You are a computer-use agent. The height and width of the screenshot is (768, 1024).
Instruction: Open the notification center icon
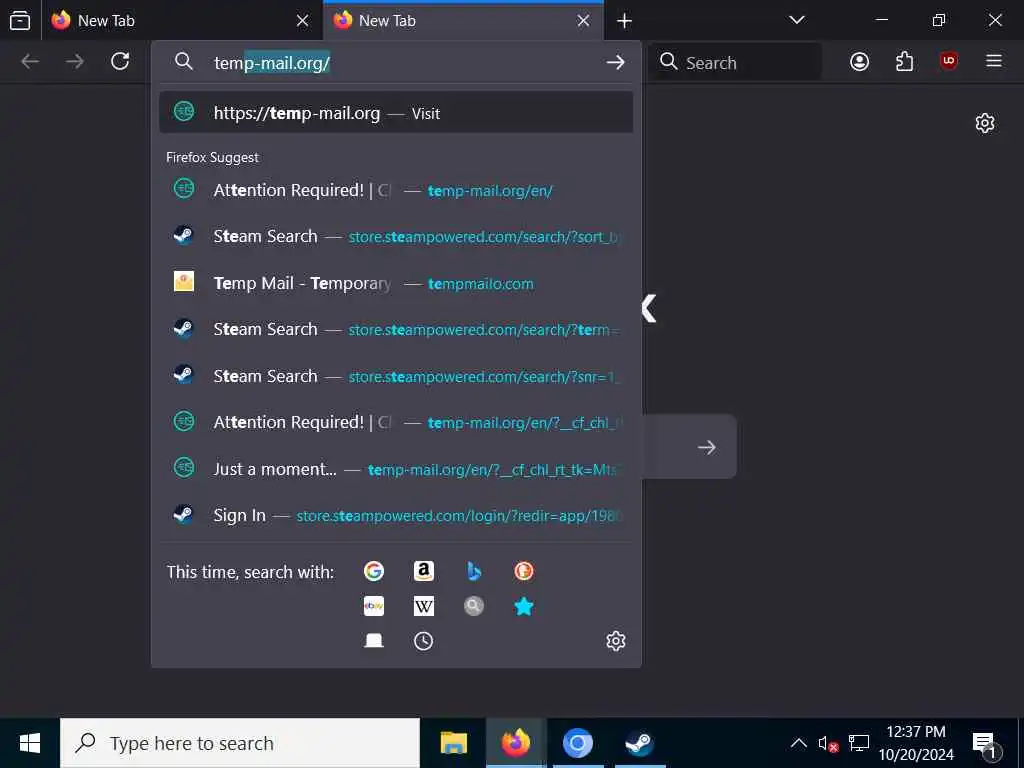pyautogui.click(x=985, y=744)
